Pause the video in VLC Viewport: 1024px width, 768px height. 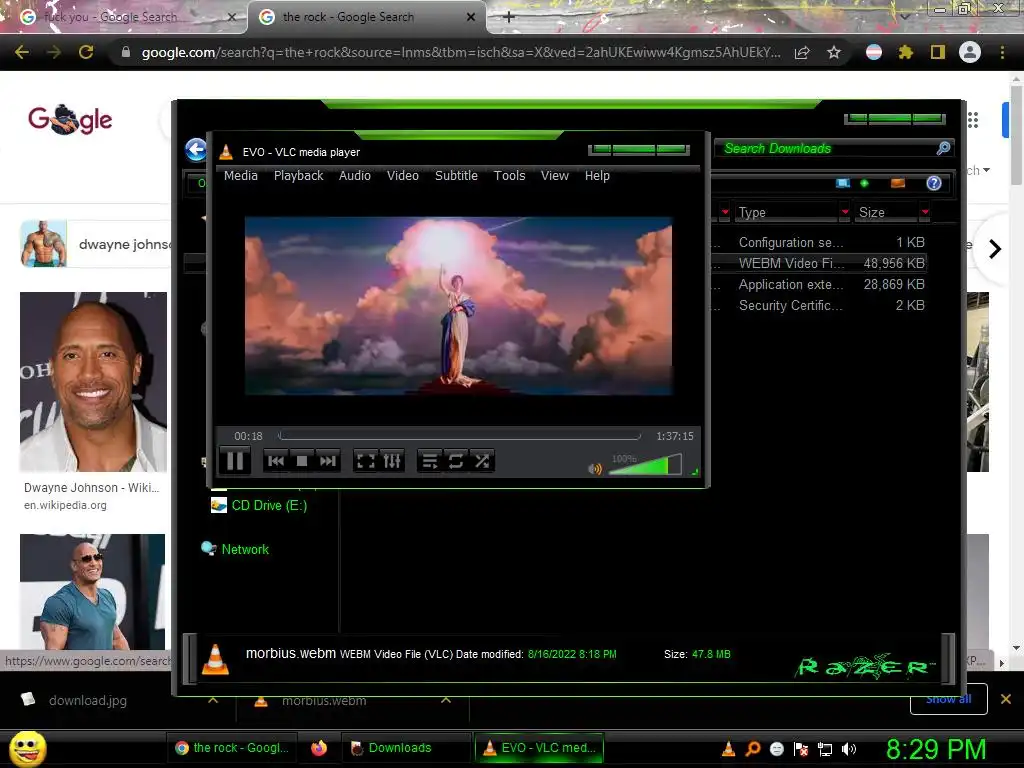[235, 461]
